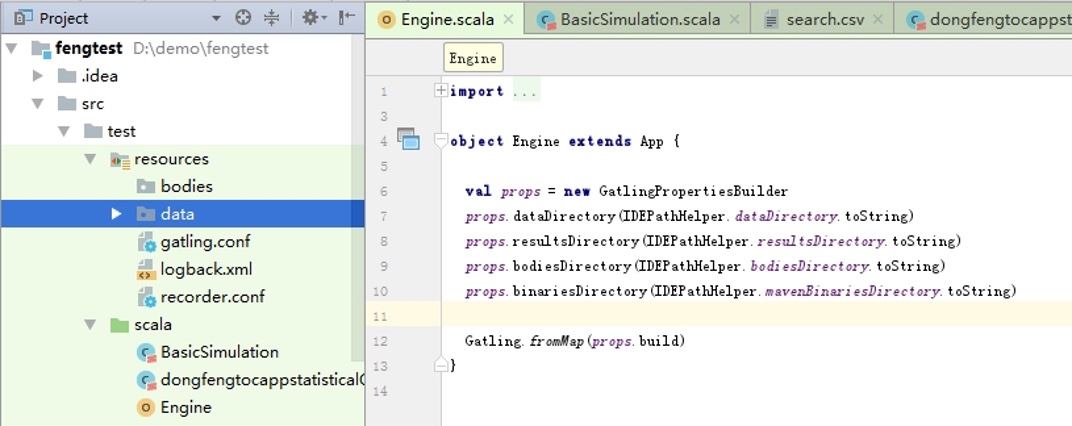Expand the folded import block
The height and width of the screenshot is (426, 1072).
(441, 91)
